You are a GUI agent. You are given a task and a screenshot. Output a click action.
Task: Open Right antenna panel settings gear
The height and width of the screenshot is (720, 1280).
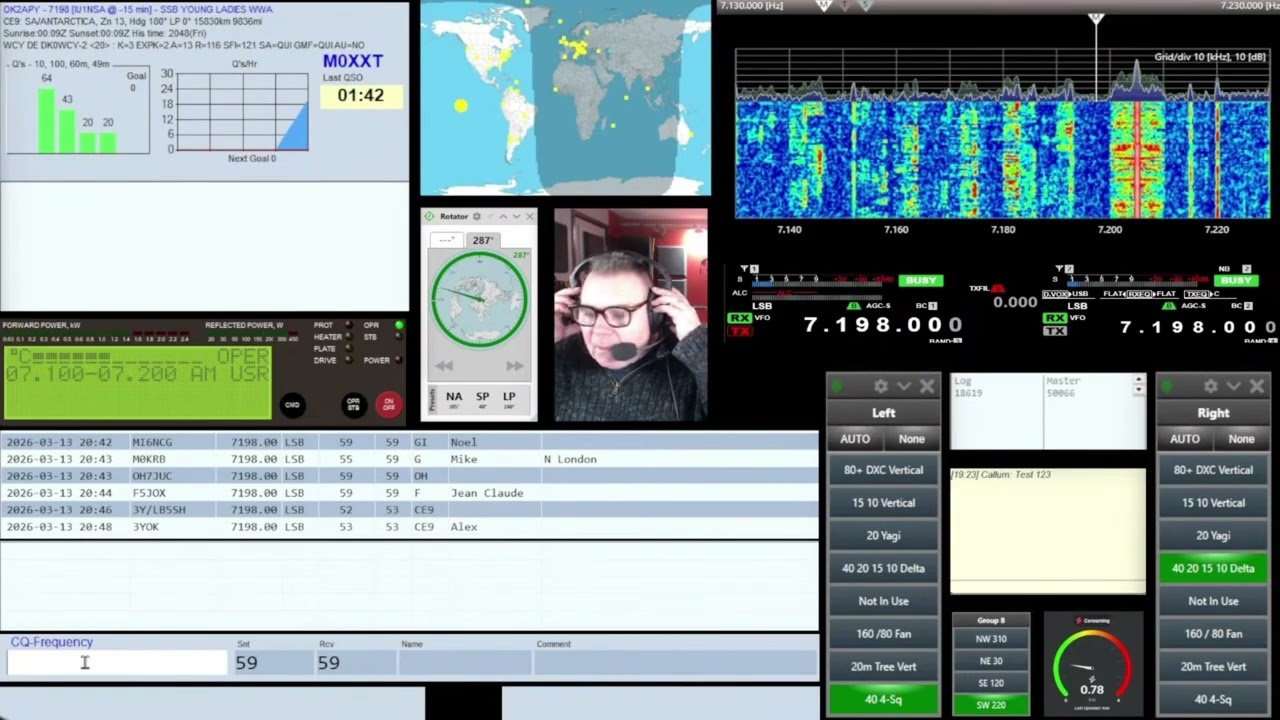click(1211, 386)
